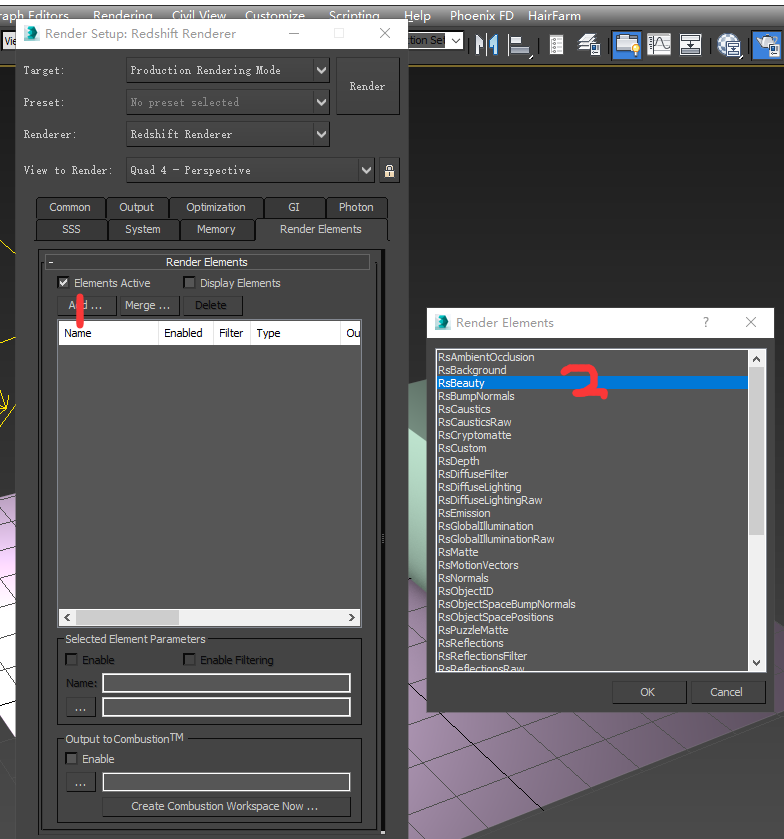This screenshot has height=839, width=784.
Task: Click the Delete button
Action: click(212, 306)
